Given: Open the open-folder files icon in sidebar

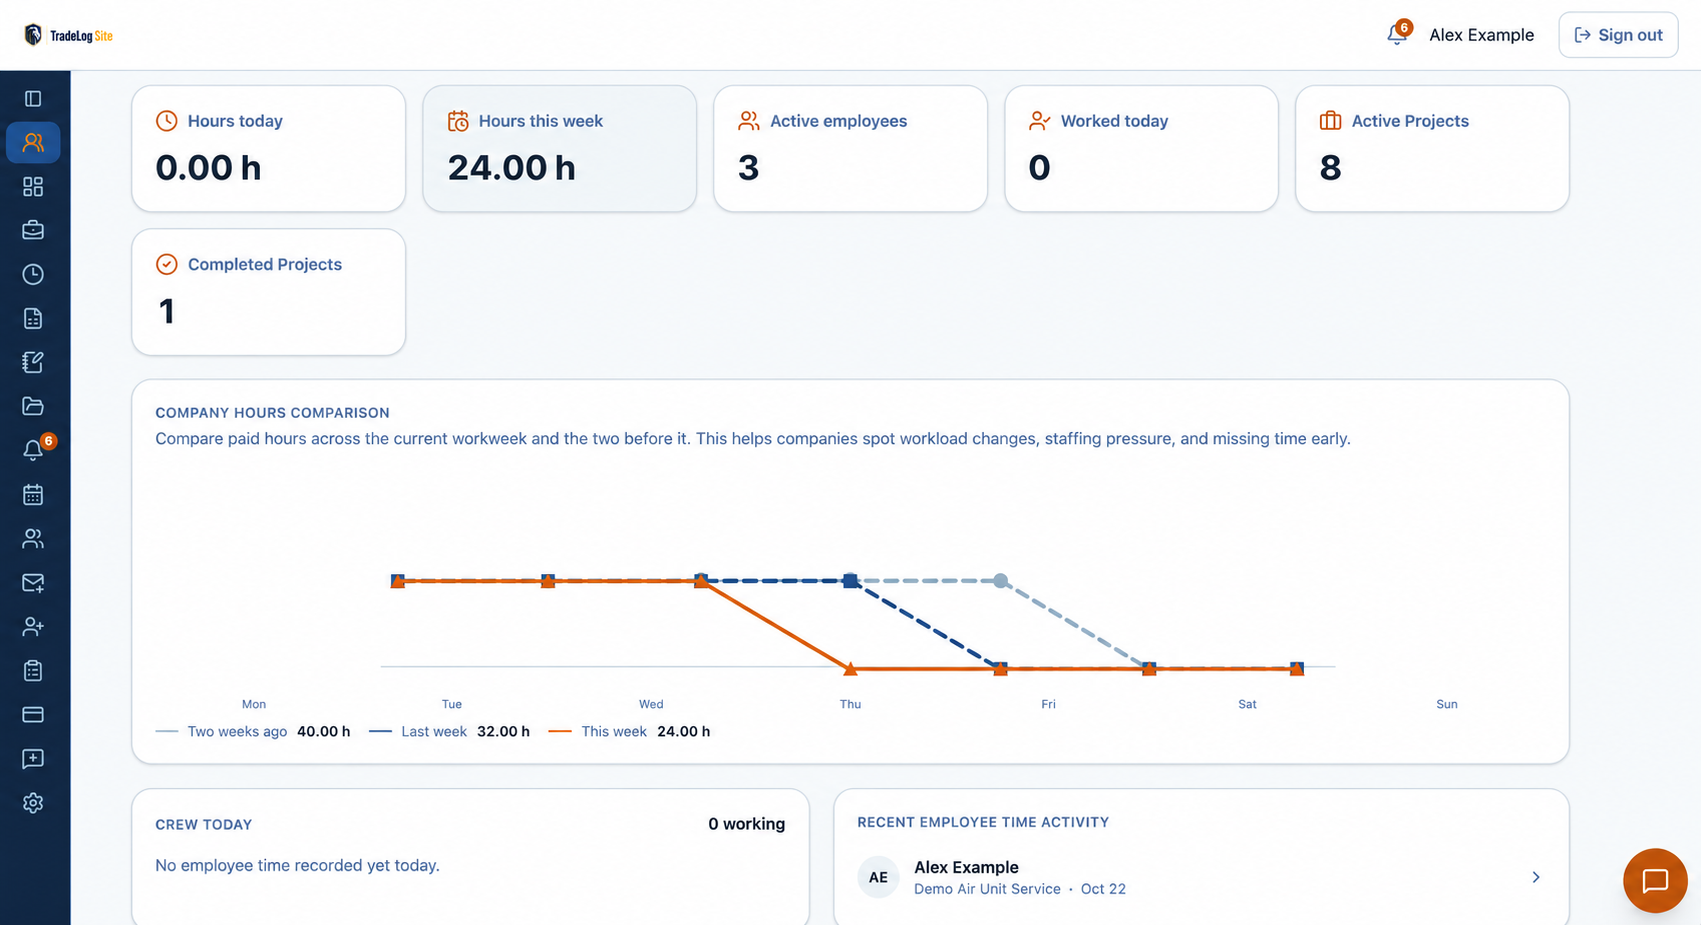Looking at the screenshot, I should pos(33,406).
